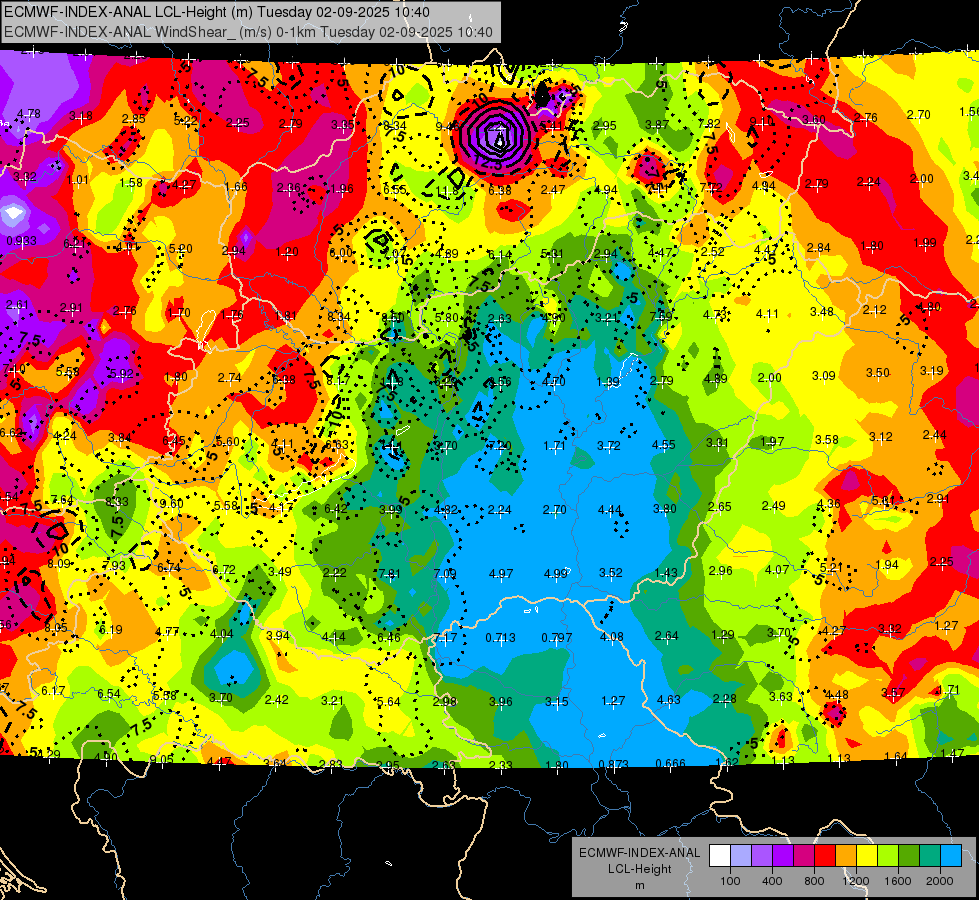The height and width of the screenshot is (900, 979).
Task: Click the grid value '9.05'
Action: pos(162,760)
